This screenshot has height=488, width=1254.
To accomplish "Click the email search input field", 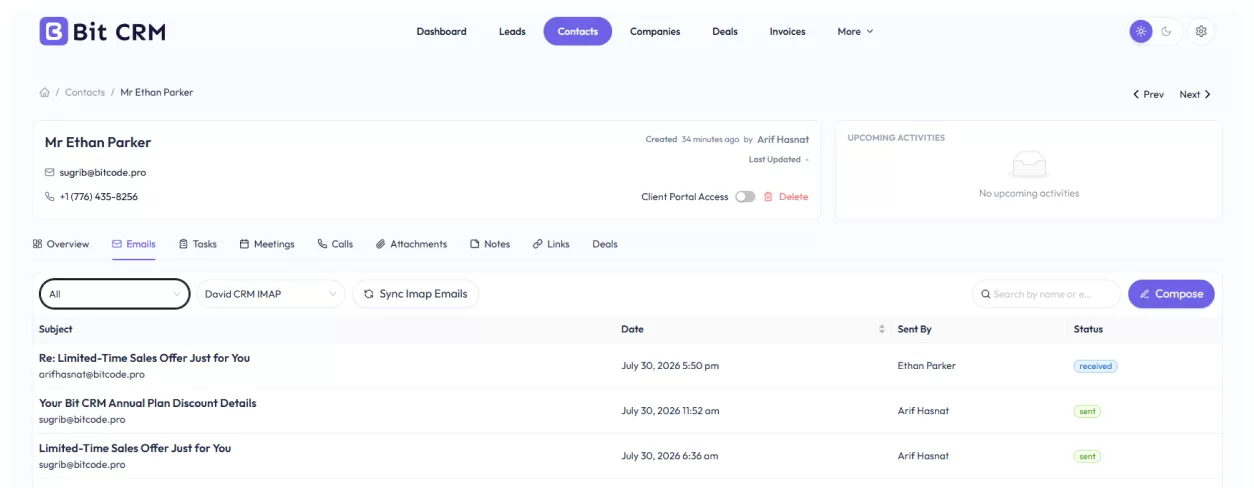I will click(1046, 294).
